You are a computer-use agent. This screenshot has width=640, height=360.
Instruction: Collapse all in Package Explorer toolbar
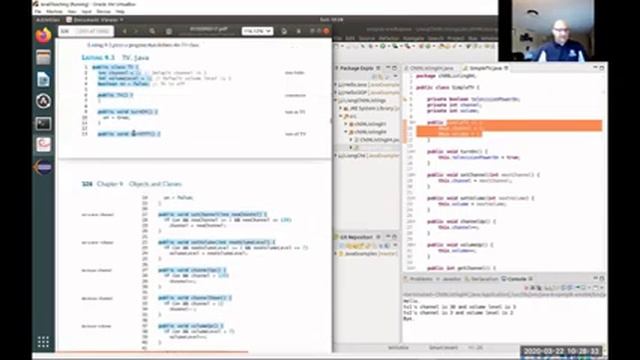click(x=374, y=77)
